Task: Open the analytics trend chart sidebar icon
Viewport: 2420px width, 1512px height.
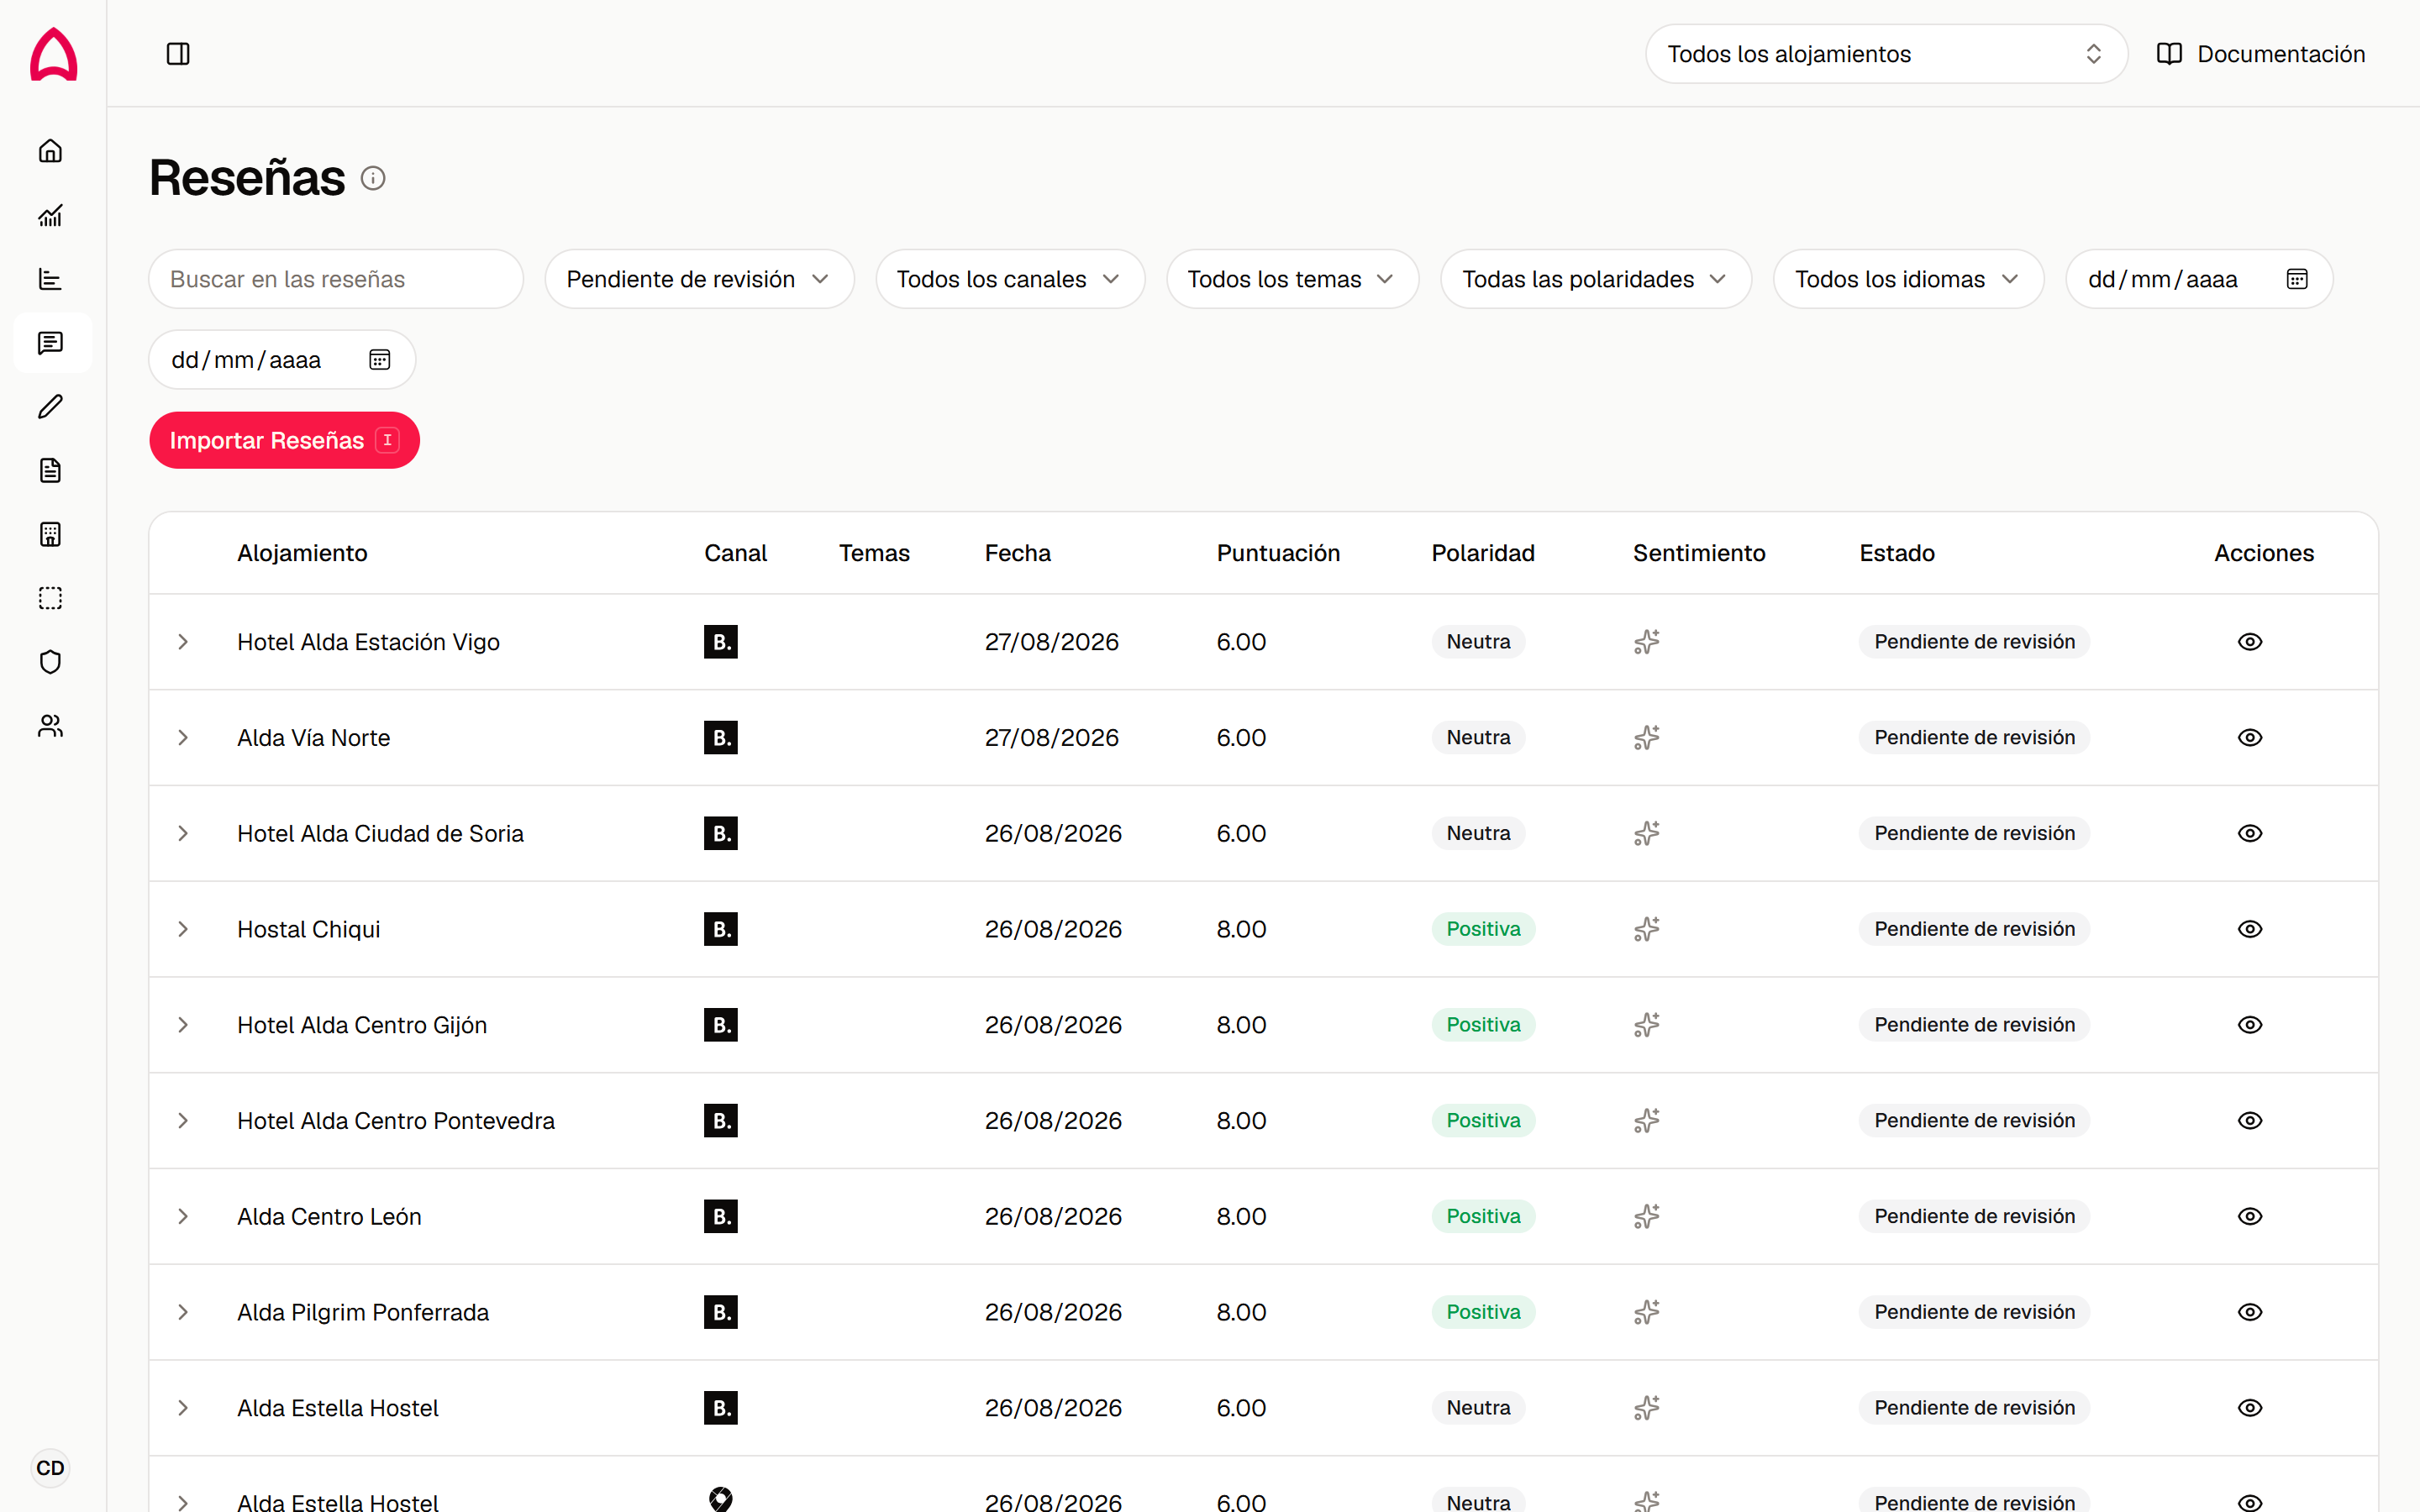Action: tap(51, 215)
